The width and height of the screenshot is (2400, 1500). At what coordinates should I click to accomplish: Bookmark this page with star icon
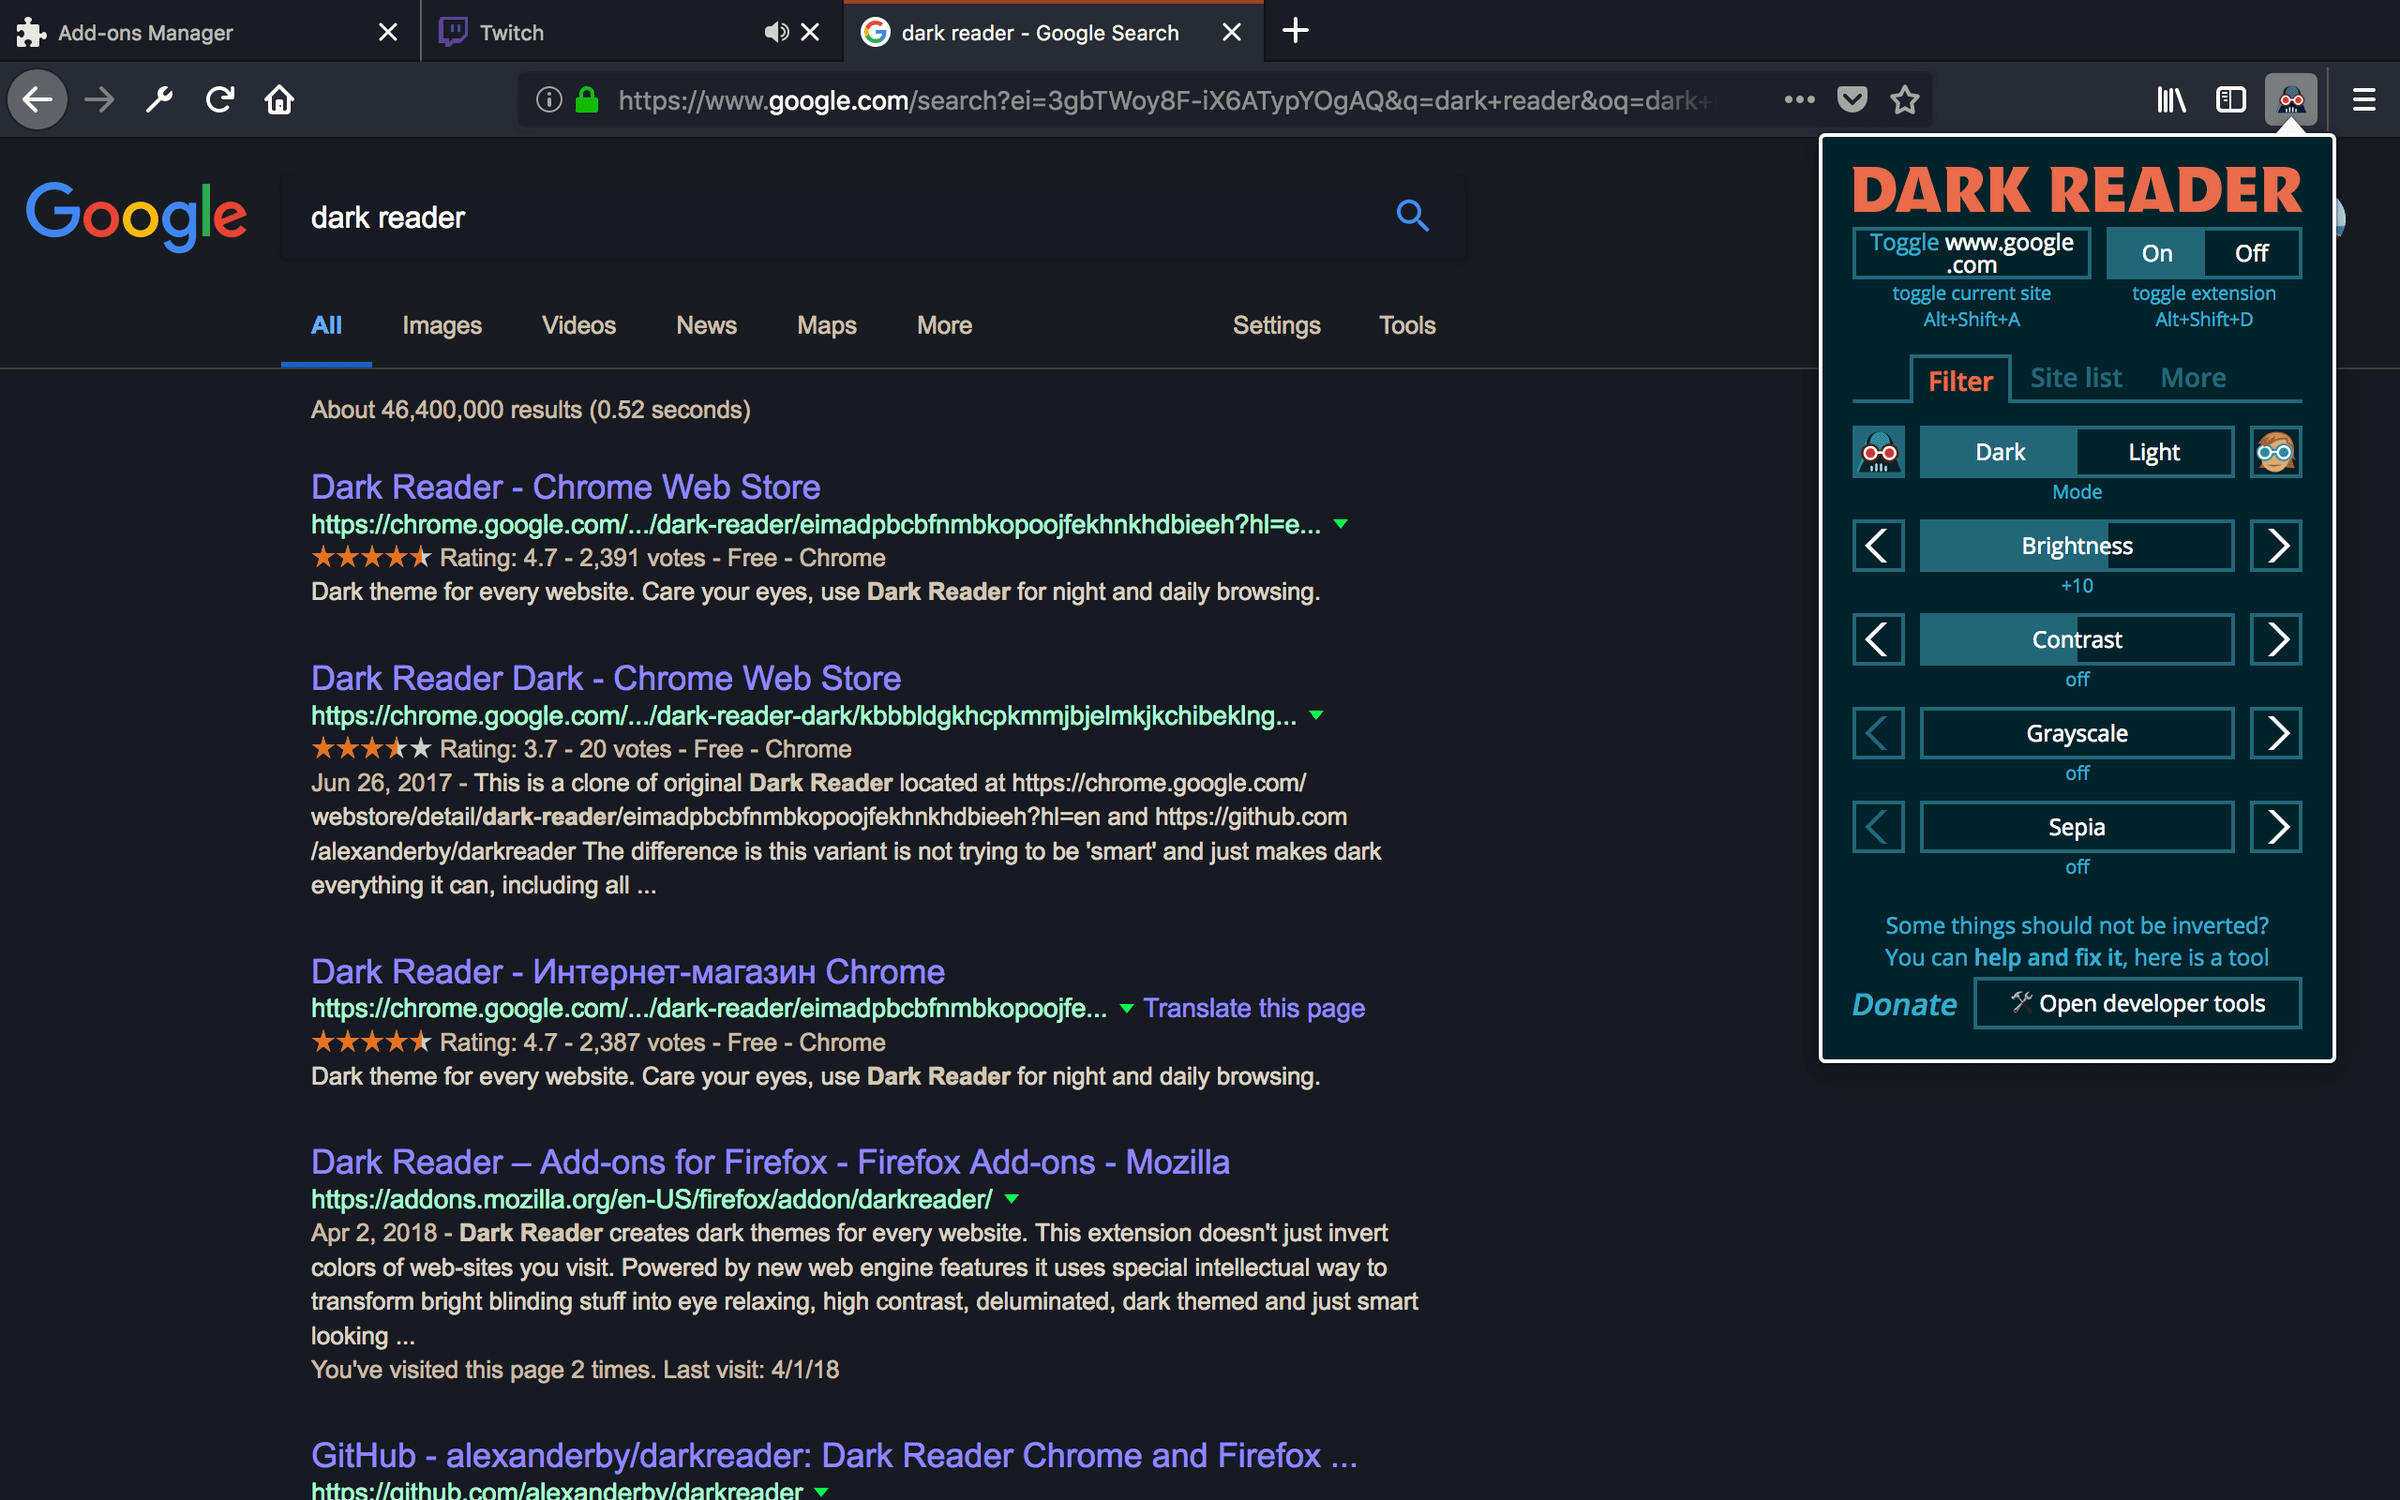1905,99
